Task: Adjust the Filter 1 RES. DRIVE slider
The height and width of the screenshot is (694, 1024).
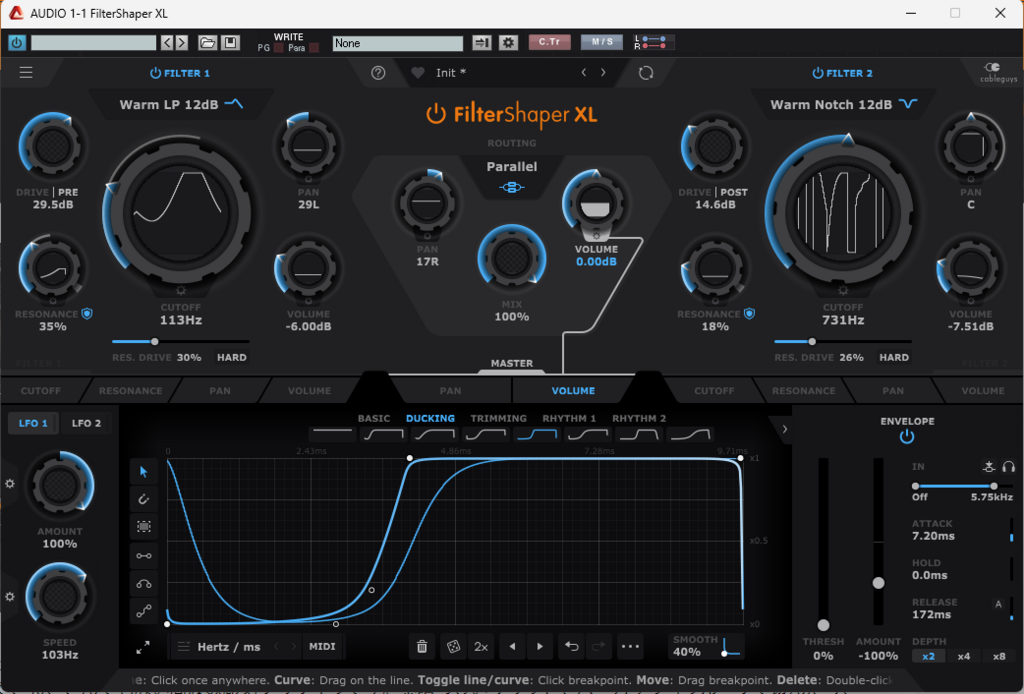Action: (x=180, y=341)
